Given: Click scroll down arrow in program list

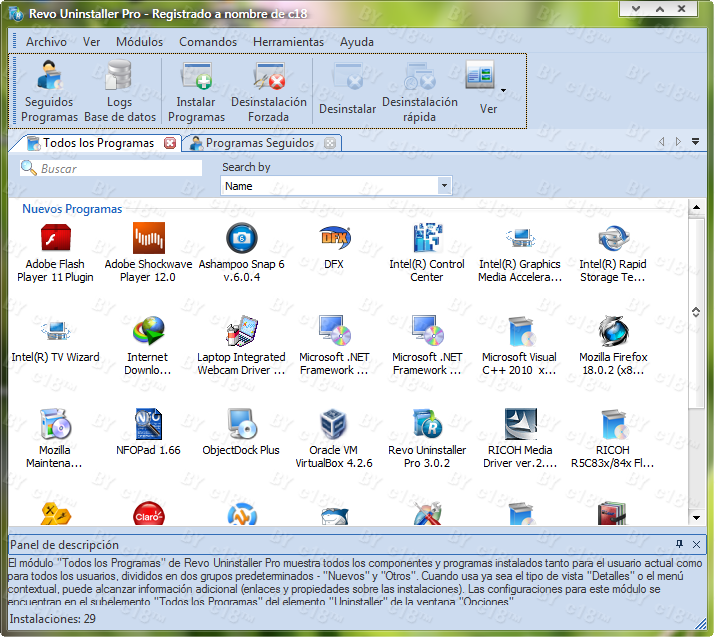Looking at the screenshot, I should (697, 517).
